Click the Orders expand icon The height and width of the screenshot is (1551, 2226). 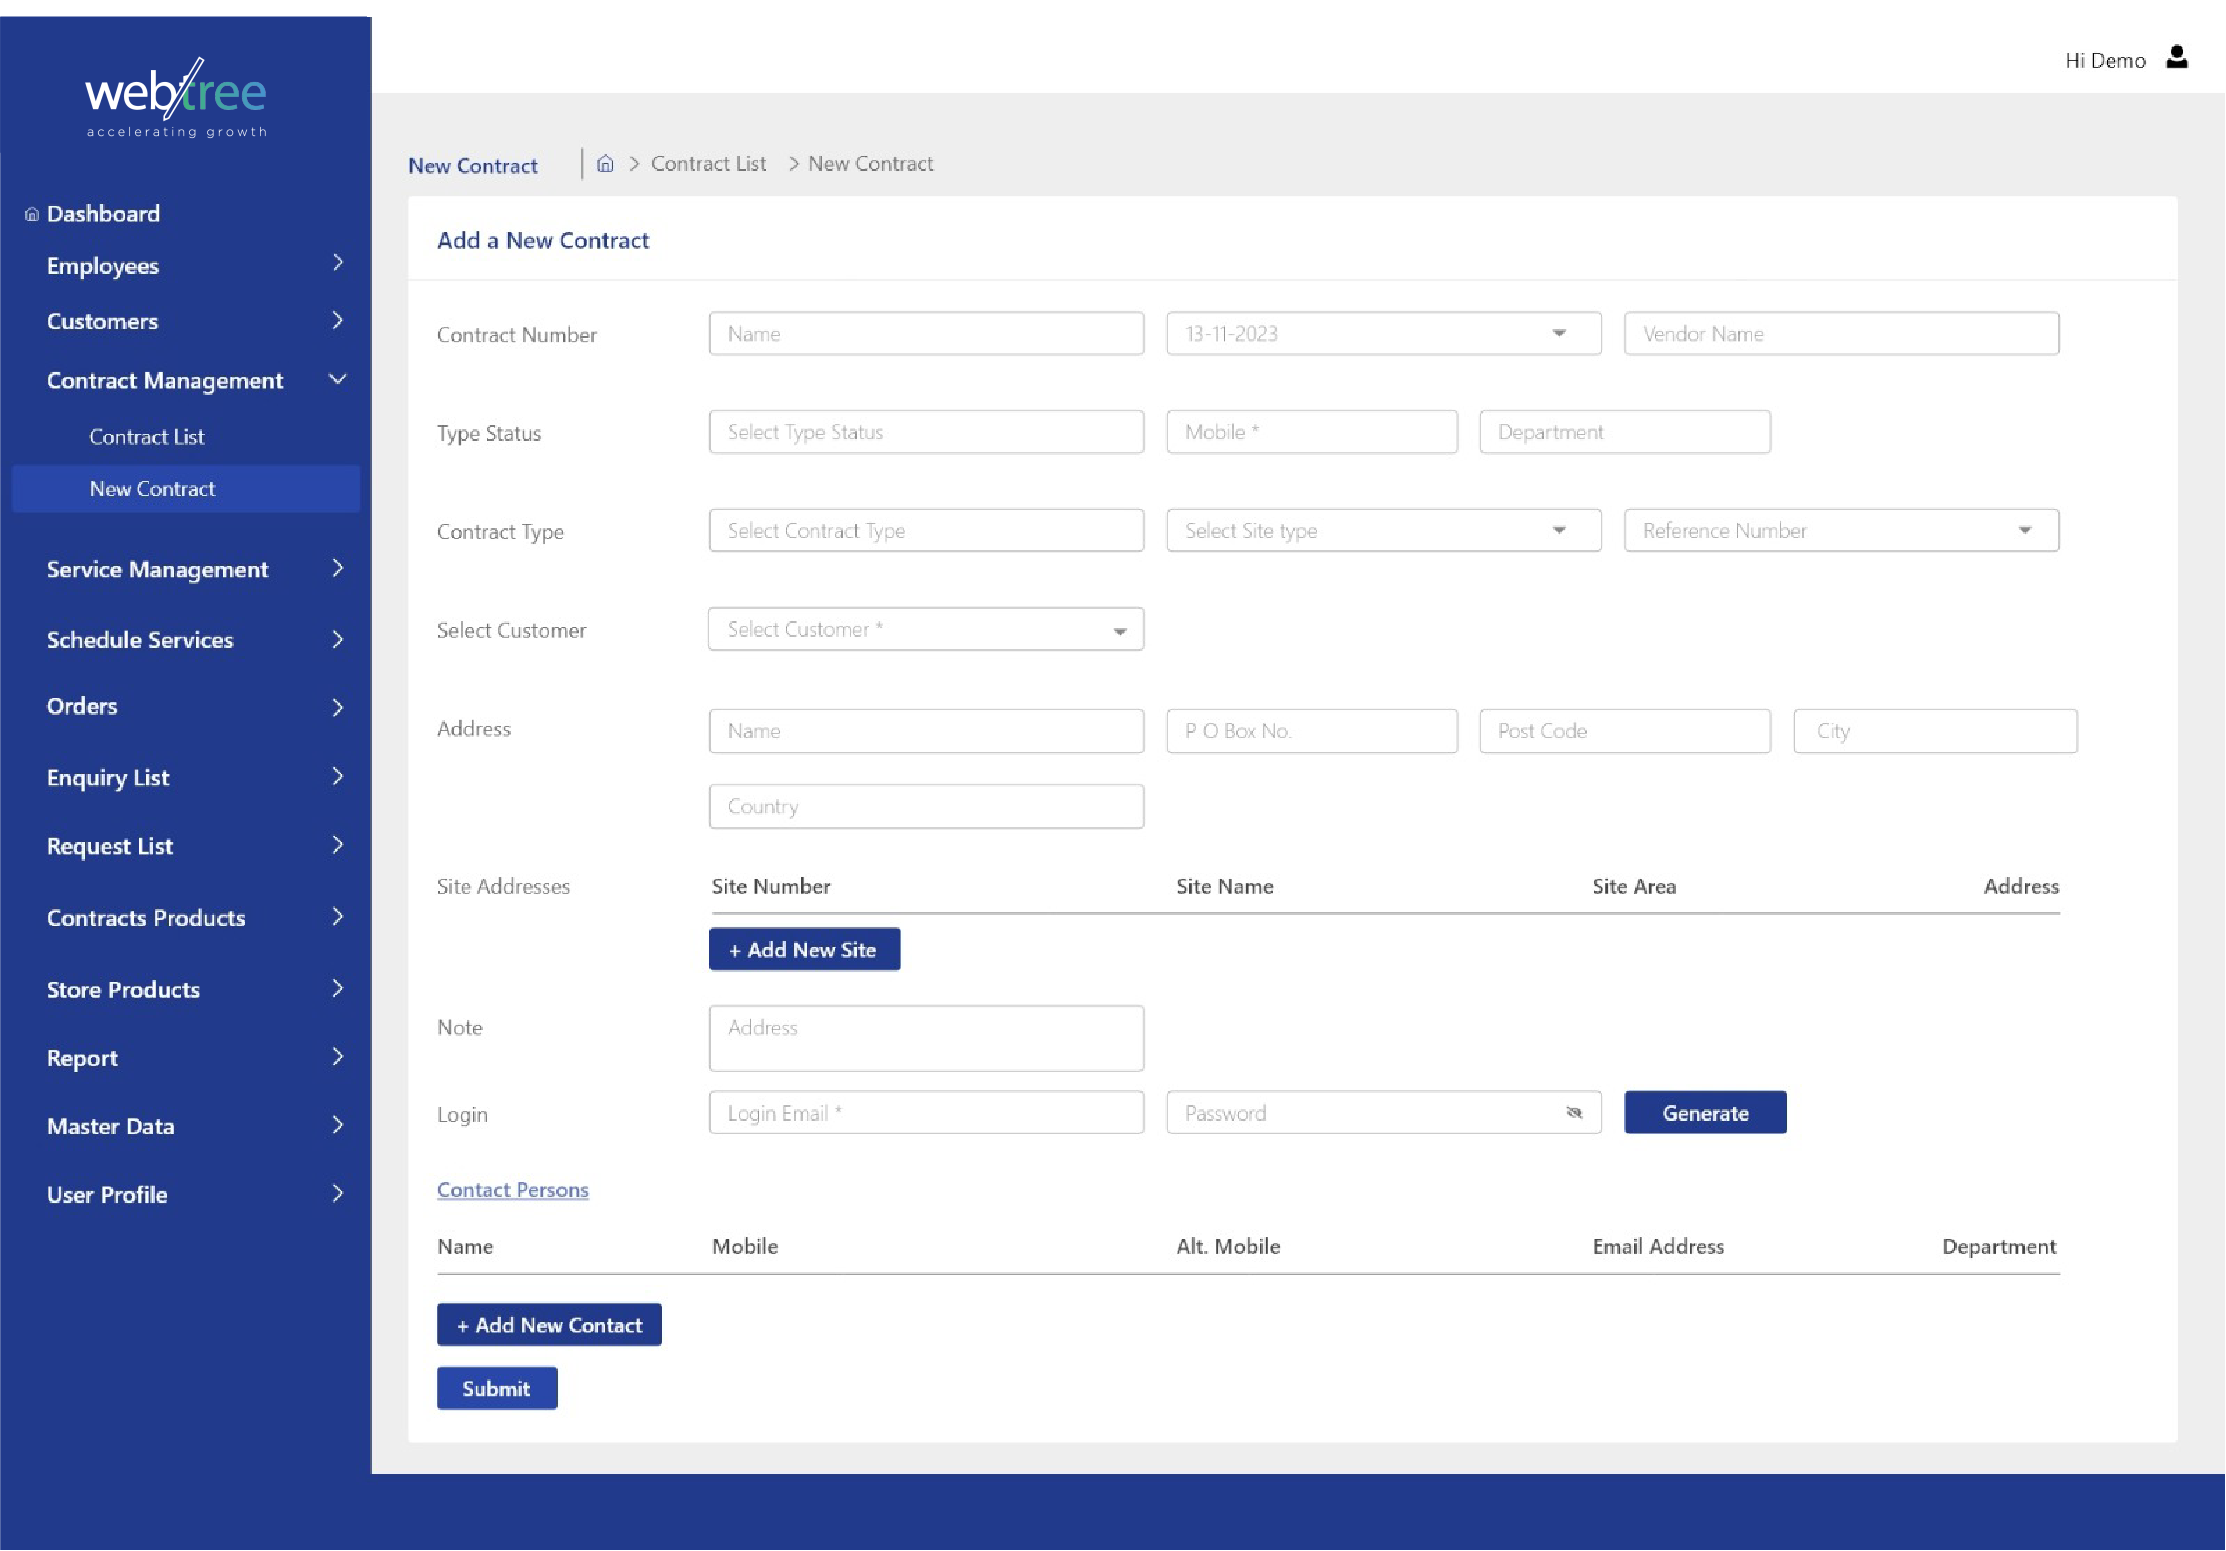coord(337,705)
